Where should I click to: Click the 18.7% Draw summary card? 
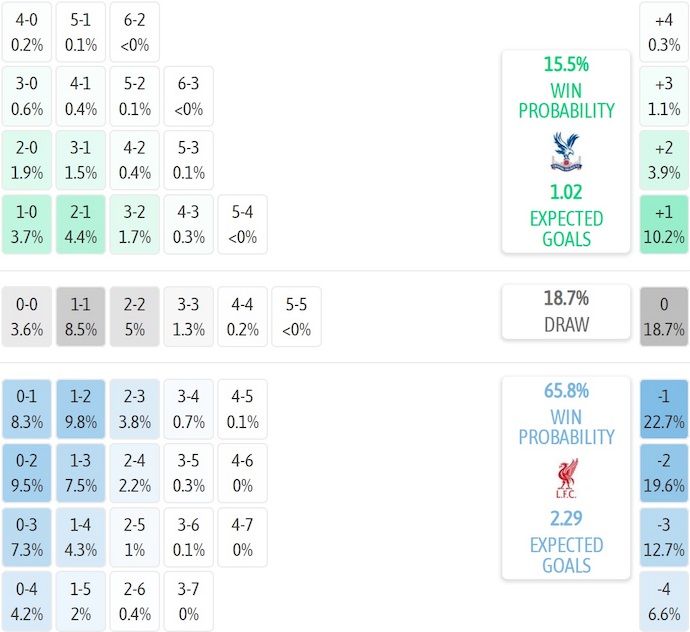(566, 311)
